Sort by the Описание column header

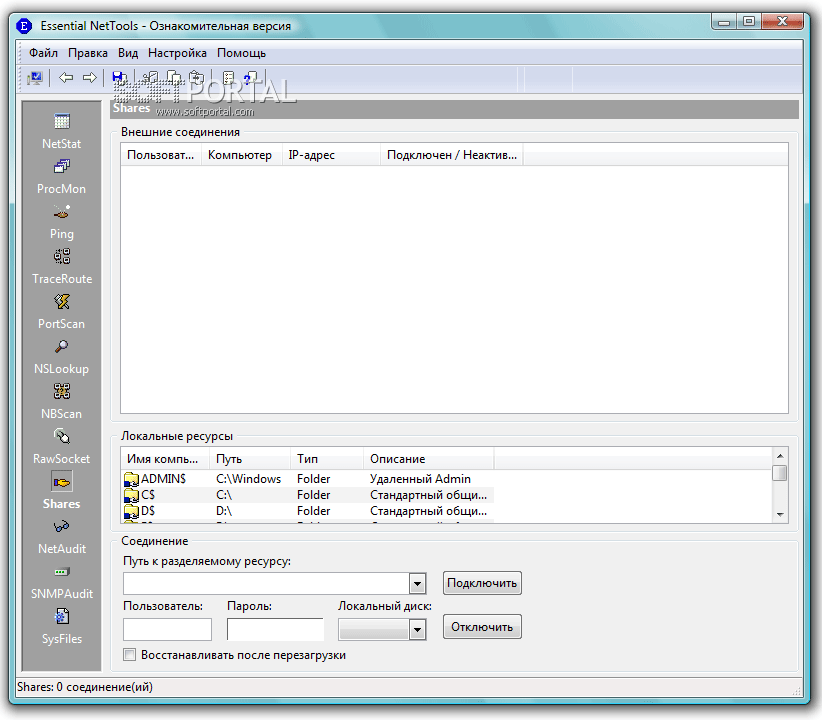click(x=429, y=459)
